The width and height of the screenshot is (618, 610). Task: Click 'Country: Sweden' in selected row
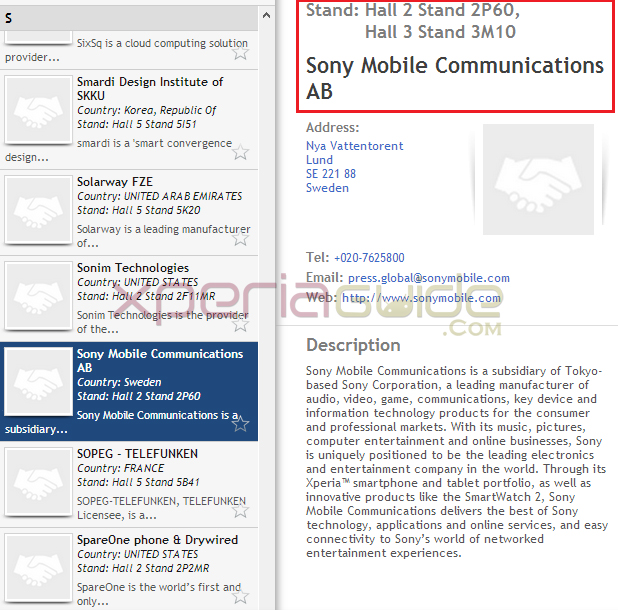tap(119, 382)
